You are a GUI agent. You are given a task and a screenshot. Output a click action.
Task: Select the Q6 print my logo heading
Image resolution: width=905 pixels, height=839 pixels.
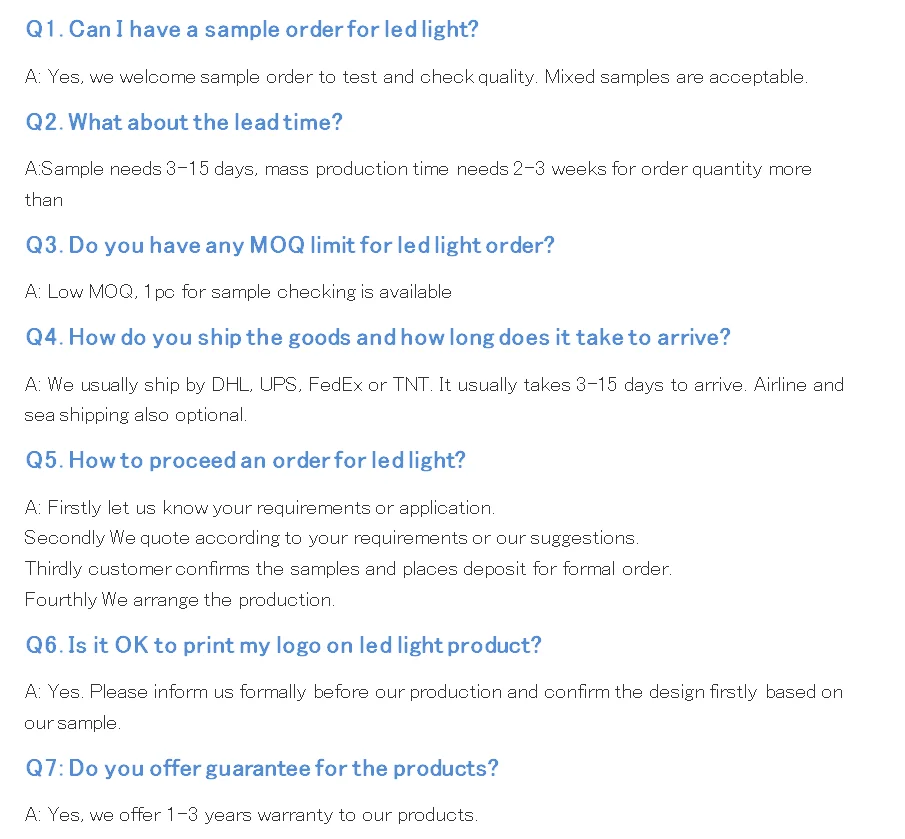click(x=283, y=646)
